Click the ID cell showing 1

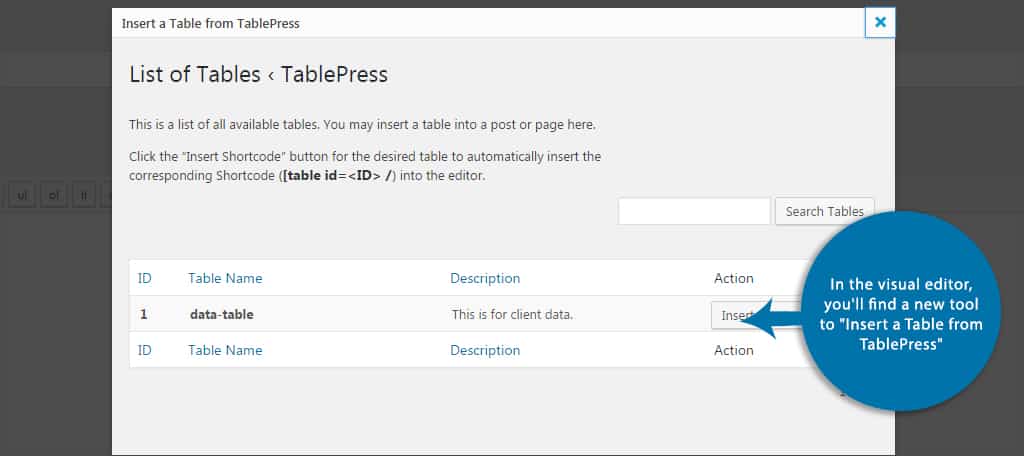[x=144, y=314]
